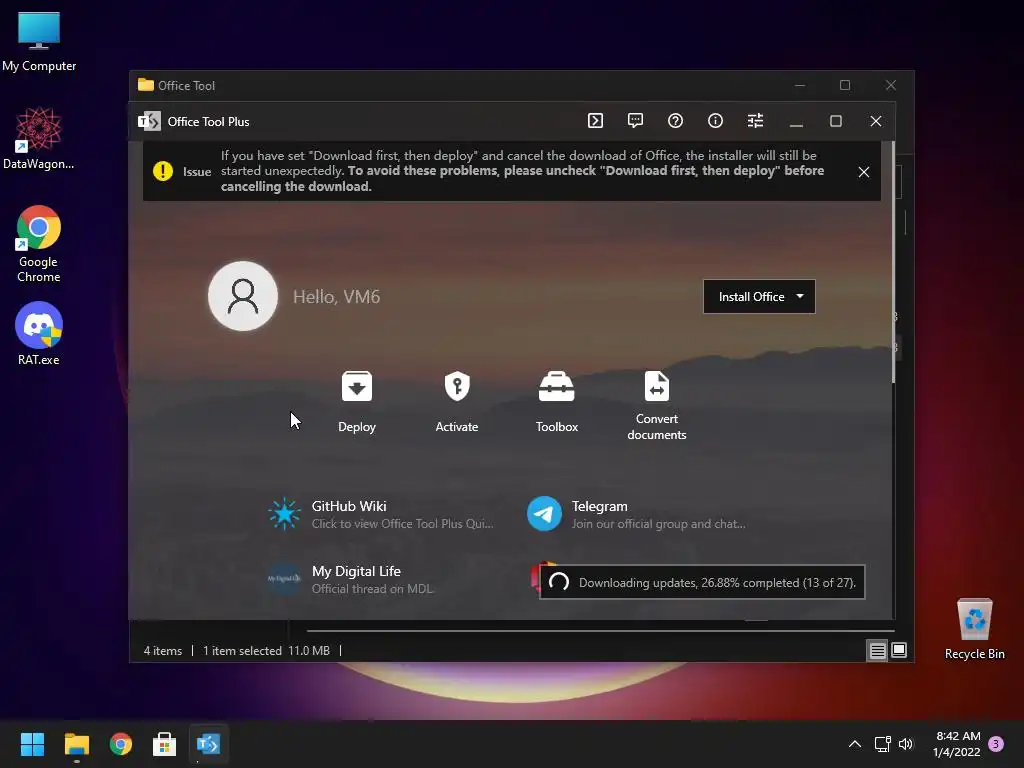The width and height of the screenshot is (1024, 768).
Task: Open the network tray icon
Action: coord(882,744)
